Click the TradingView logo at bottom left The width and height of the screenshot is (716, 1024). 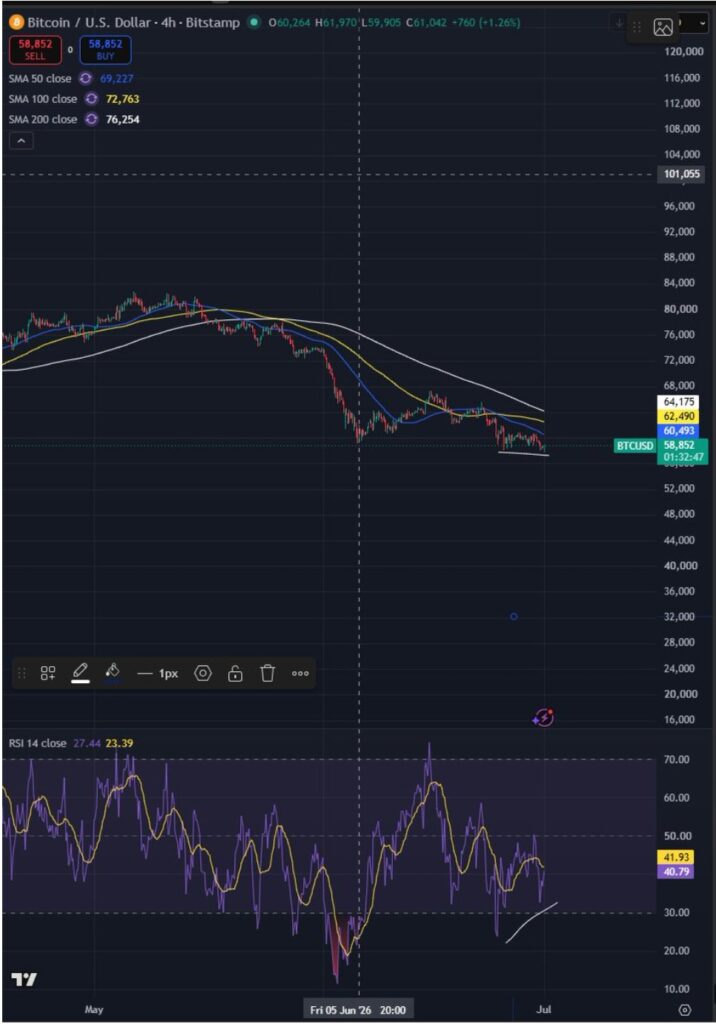click(24, 979)
